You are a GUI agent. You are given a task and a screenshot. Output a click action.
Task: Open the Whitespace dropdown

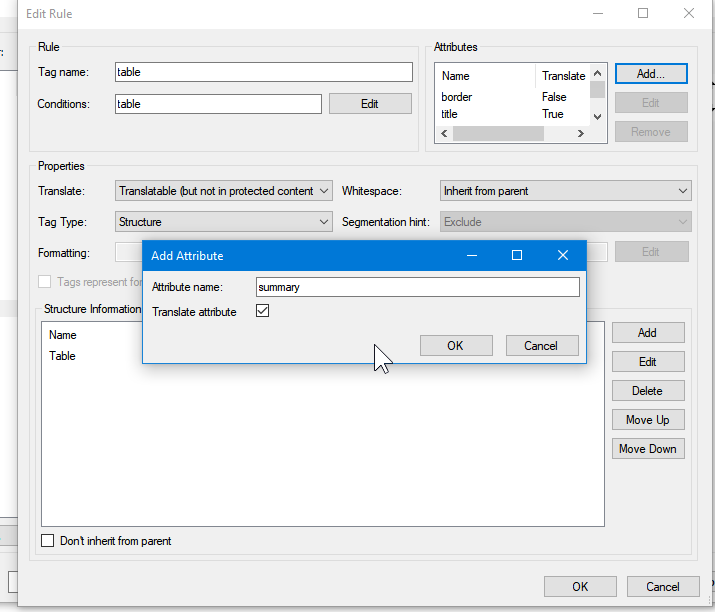pos(565,191)
